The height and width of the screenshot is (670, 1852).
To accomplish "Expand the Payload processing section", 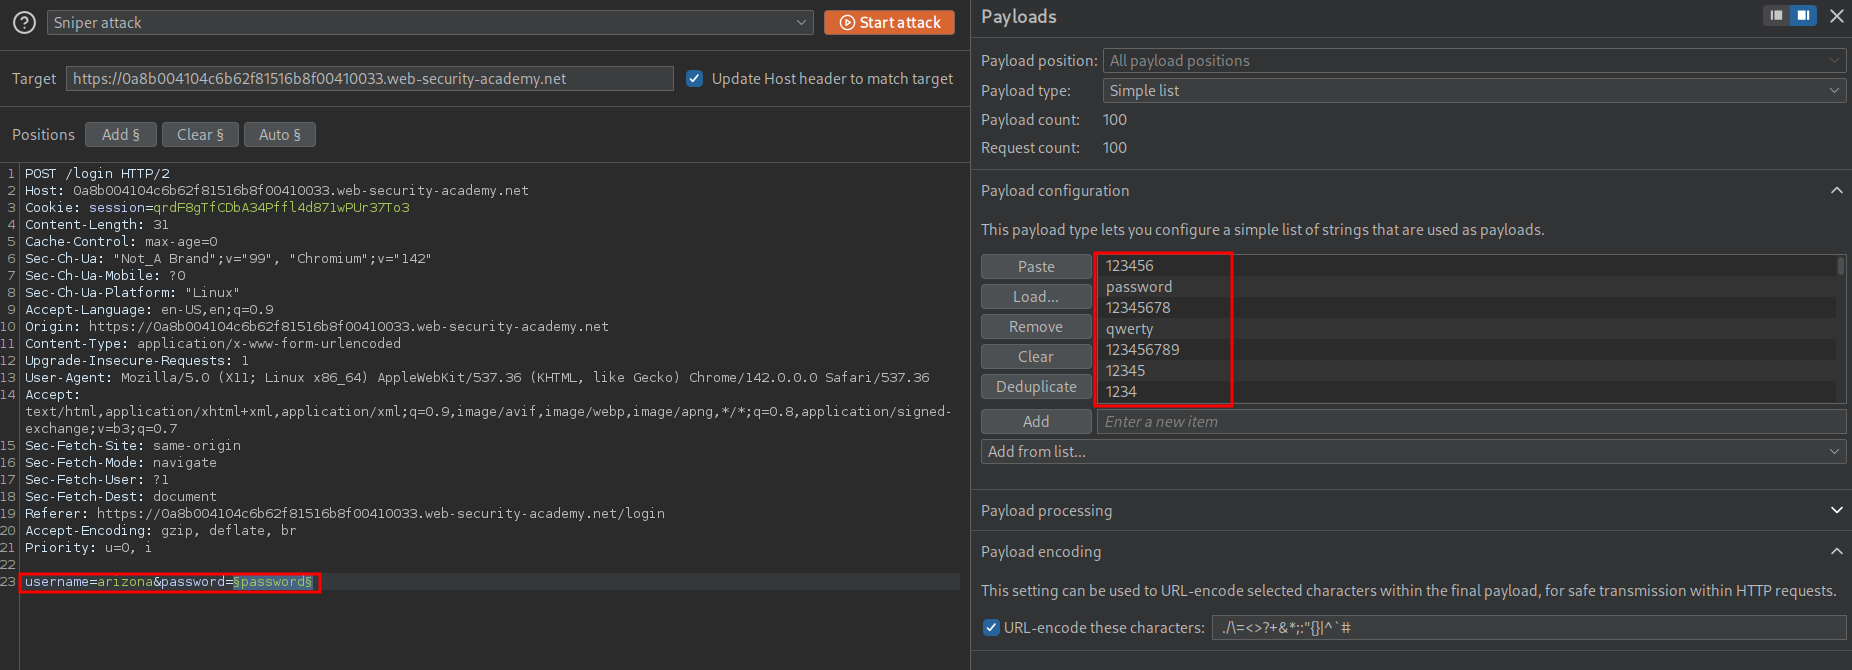I will 1836,510.
